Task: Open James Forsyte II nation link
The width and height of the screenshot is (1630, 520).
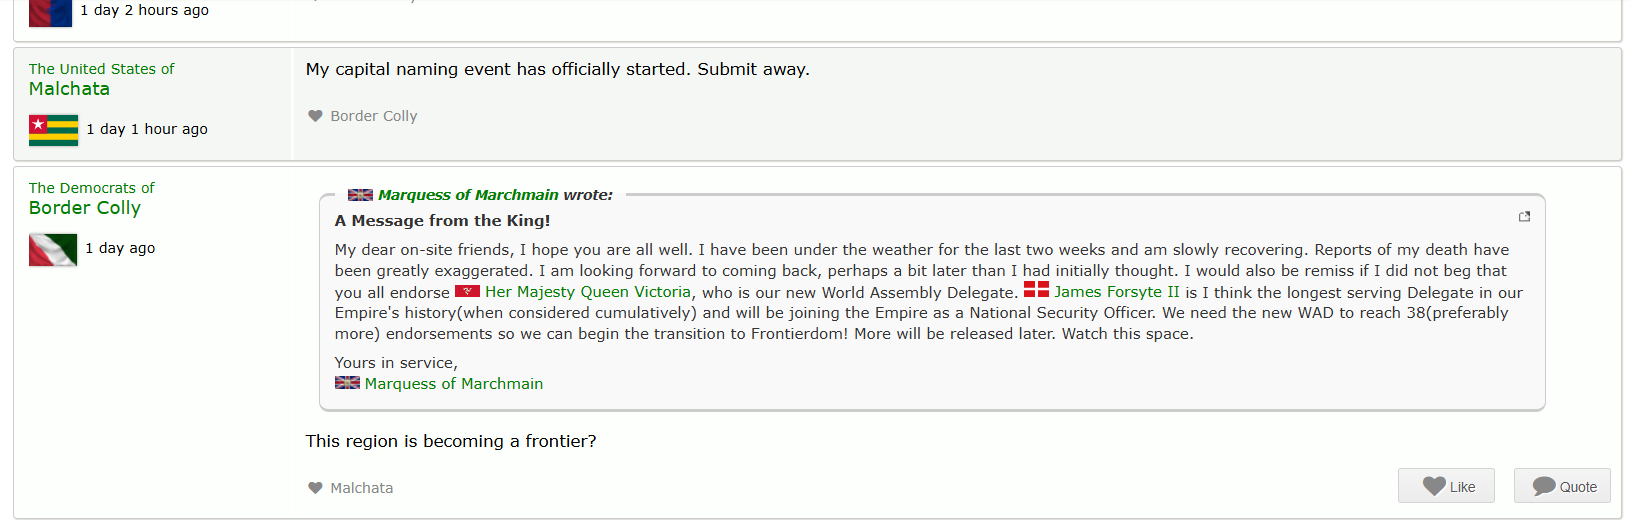Action: (x=1116, y=292)
